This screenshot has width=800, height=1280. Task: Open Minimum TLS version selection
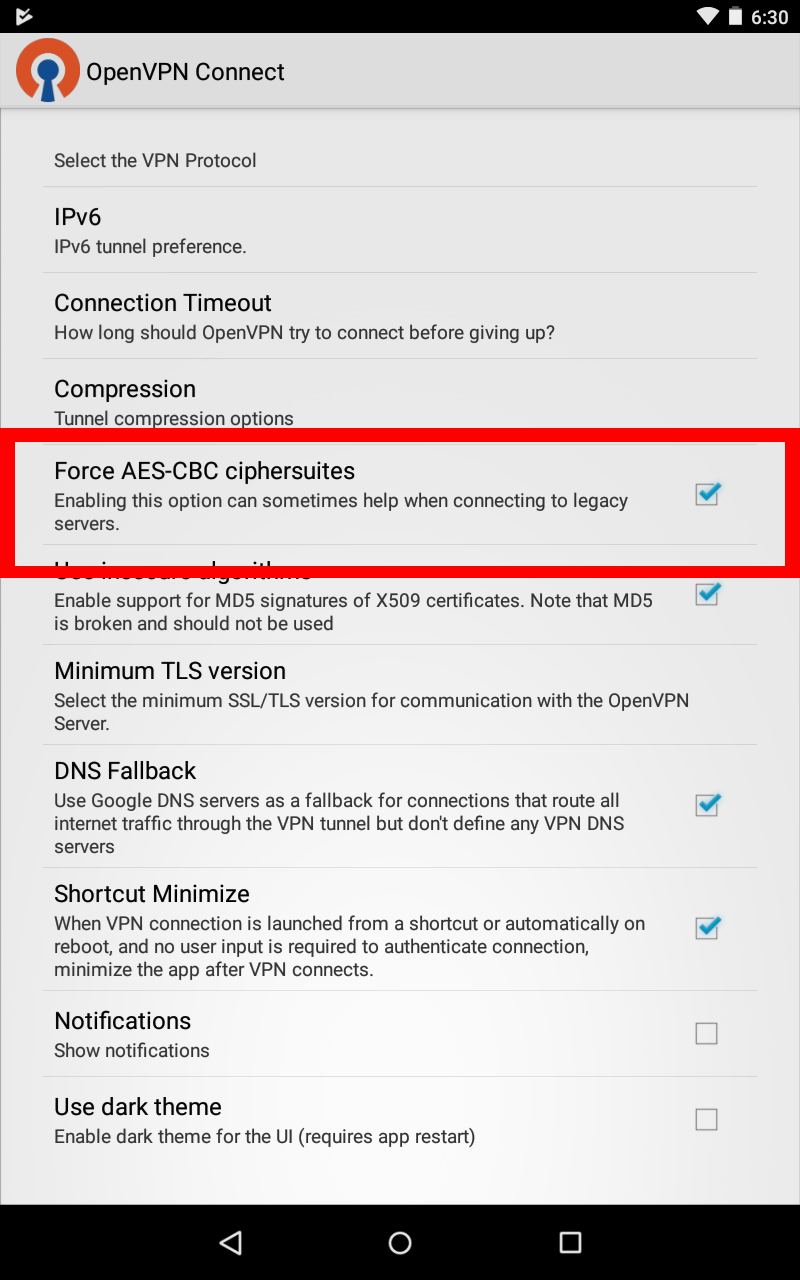400,695
